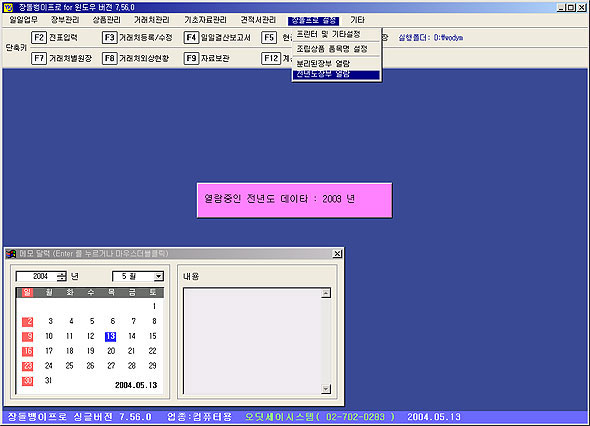The height and width of the screenshot is (426, 590).
Task: Click the F5 shortcut key box
Action: (269, 38)
